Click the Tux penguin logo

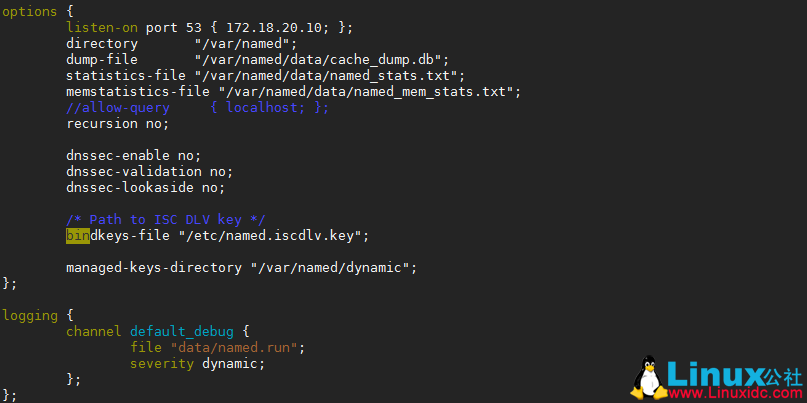(652, 379)
